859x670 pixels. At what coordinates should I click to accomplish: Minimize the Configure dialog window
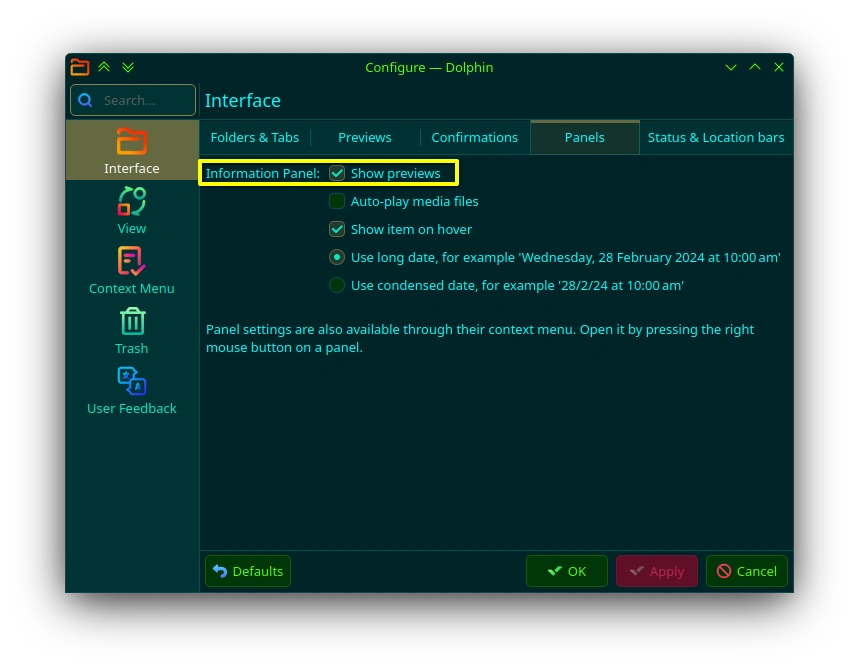pyautogui.click(x=730, y=67)
